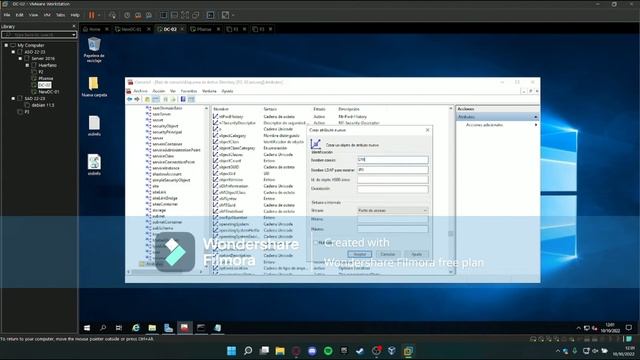The width and height of the screenshot is (640, 360).
Task: Select the Nueva carpeta desktop folder
Action: (94, 86)
